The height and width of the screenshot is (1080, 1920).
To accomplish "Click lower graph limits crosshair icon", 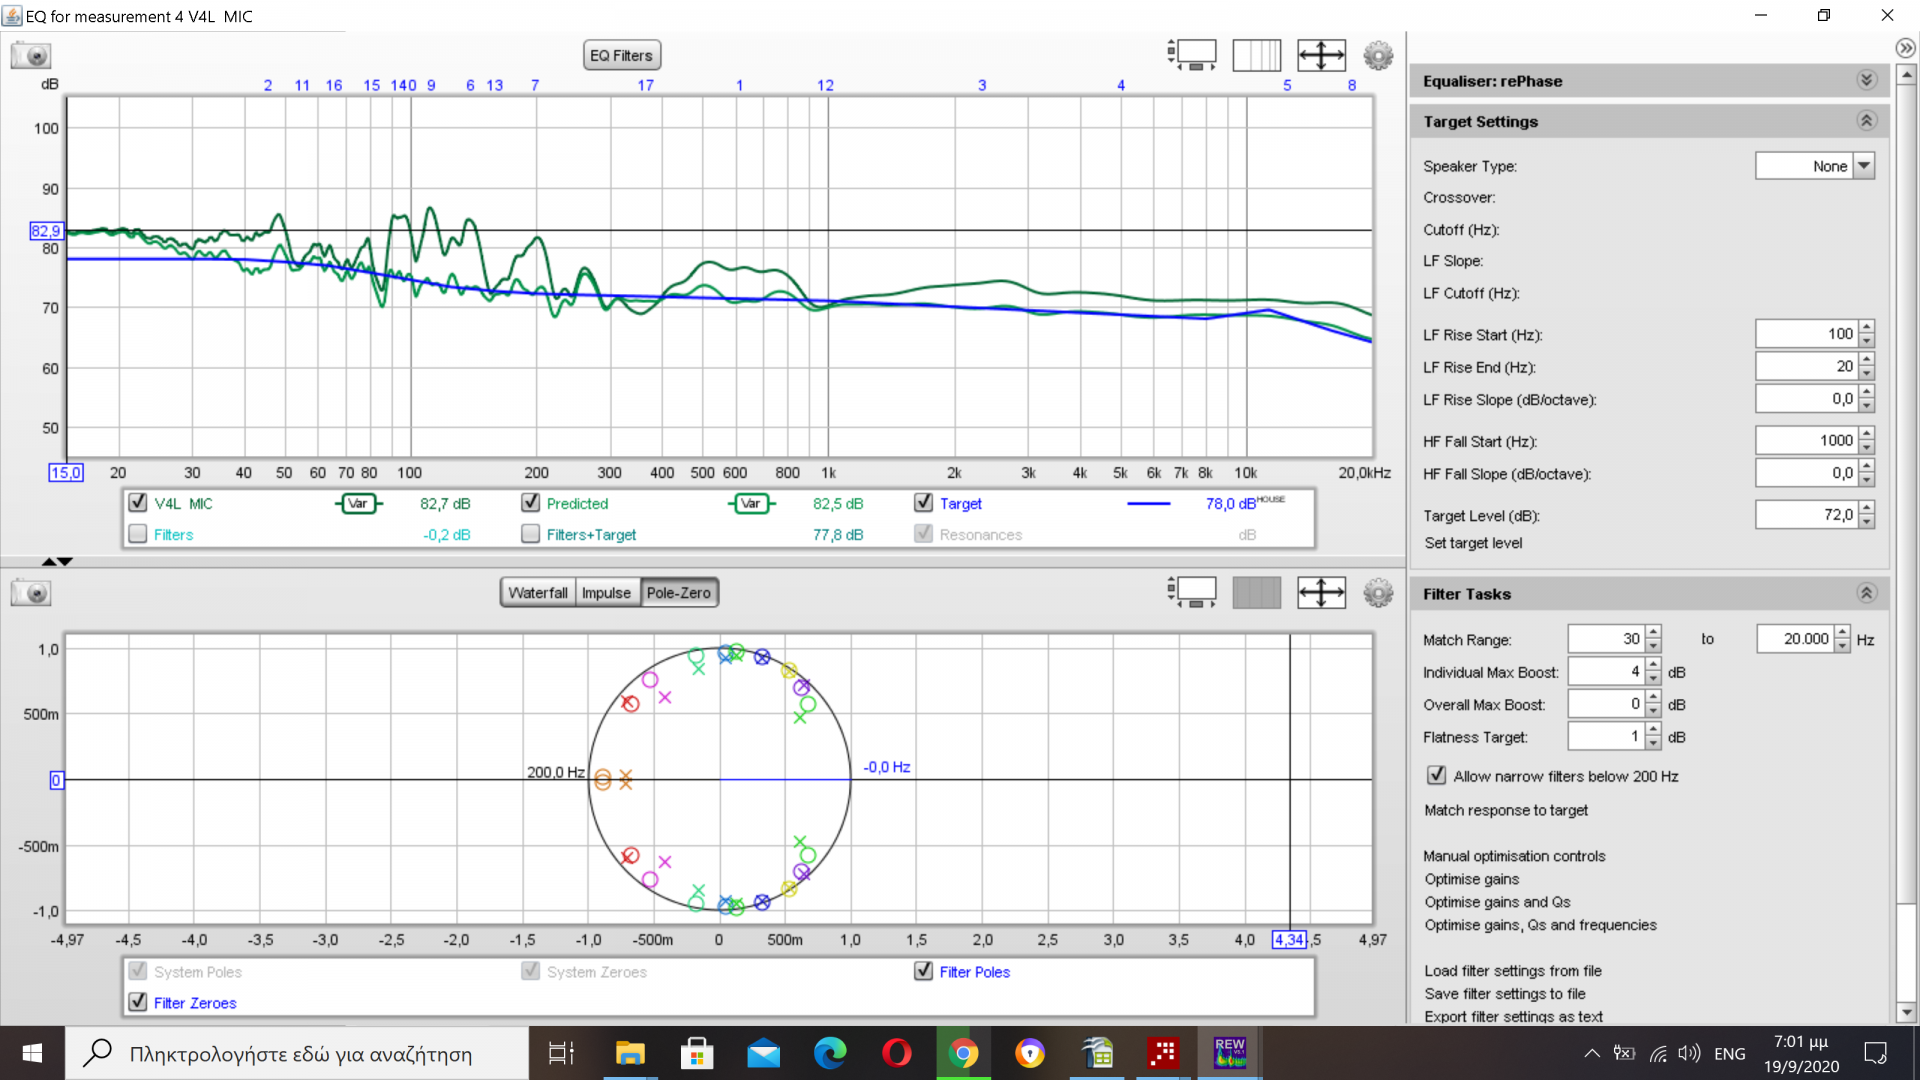I will (x=1321, y=593).
